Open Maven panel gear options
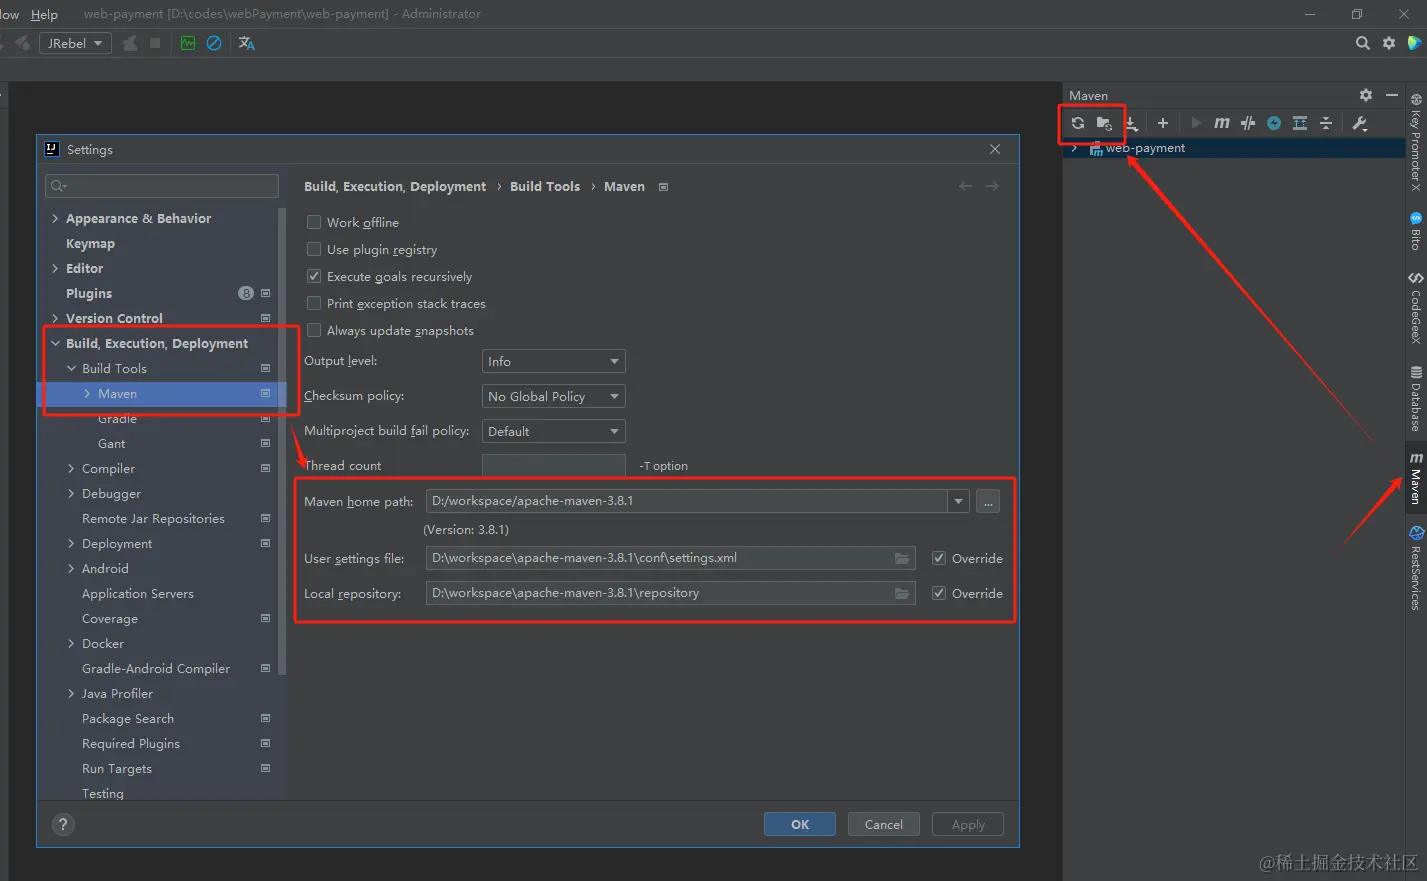The height and width of the screenshot is (881, 1427). (x=1366, y=95)
